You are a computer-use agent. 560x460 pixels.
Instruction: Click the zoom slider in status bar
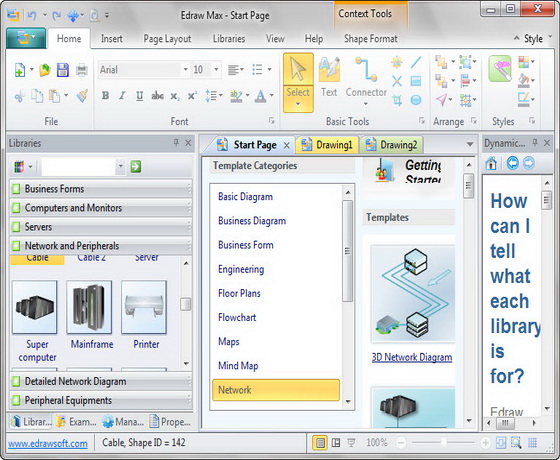tap(443, 443)
